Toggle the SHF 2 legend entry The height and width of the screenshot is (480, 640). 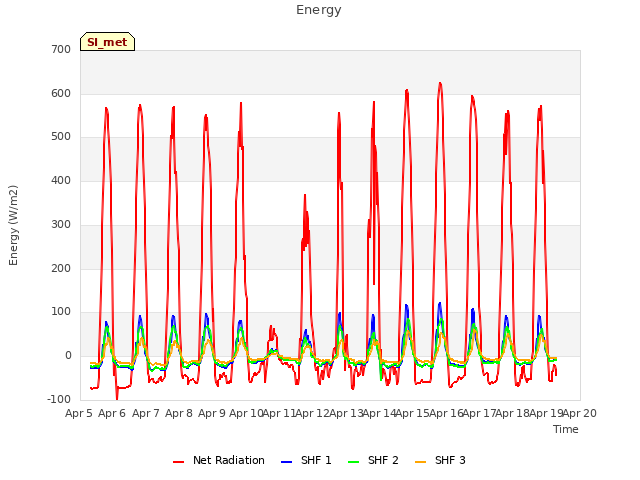coord(373,460)
